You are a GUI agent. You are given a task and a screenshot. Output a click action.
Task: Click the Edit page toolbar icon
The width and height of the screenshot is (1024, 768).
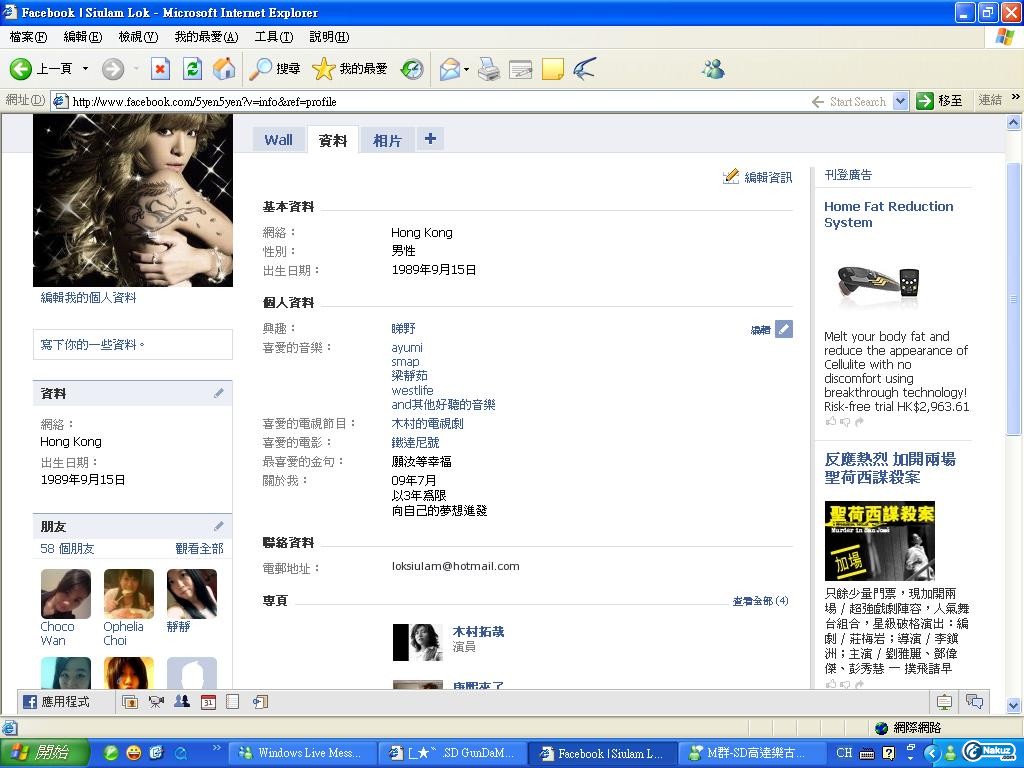(520, 69)
